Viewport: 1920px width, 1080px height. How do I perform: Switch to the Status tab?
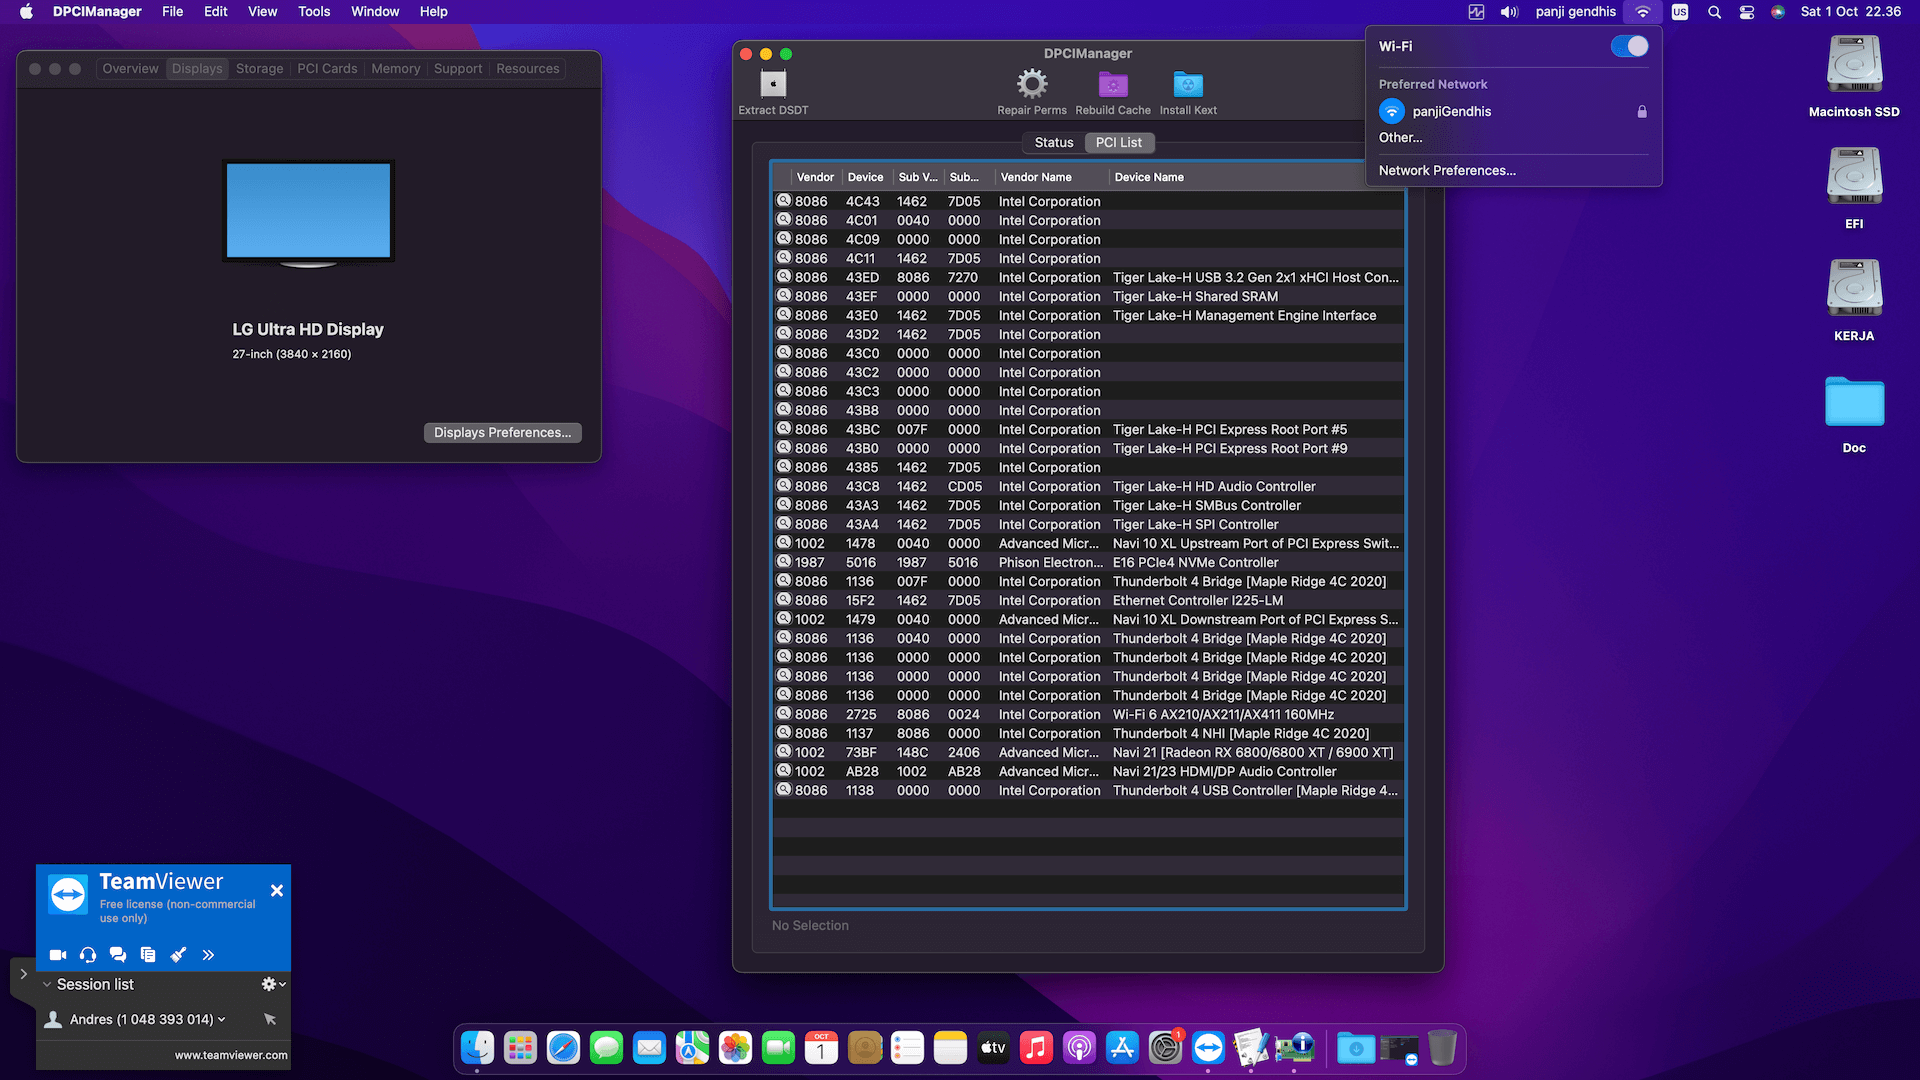1053,143
